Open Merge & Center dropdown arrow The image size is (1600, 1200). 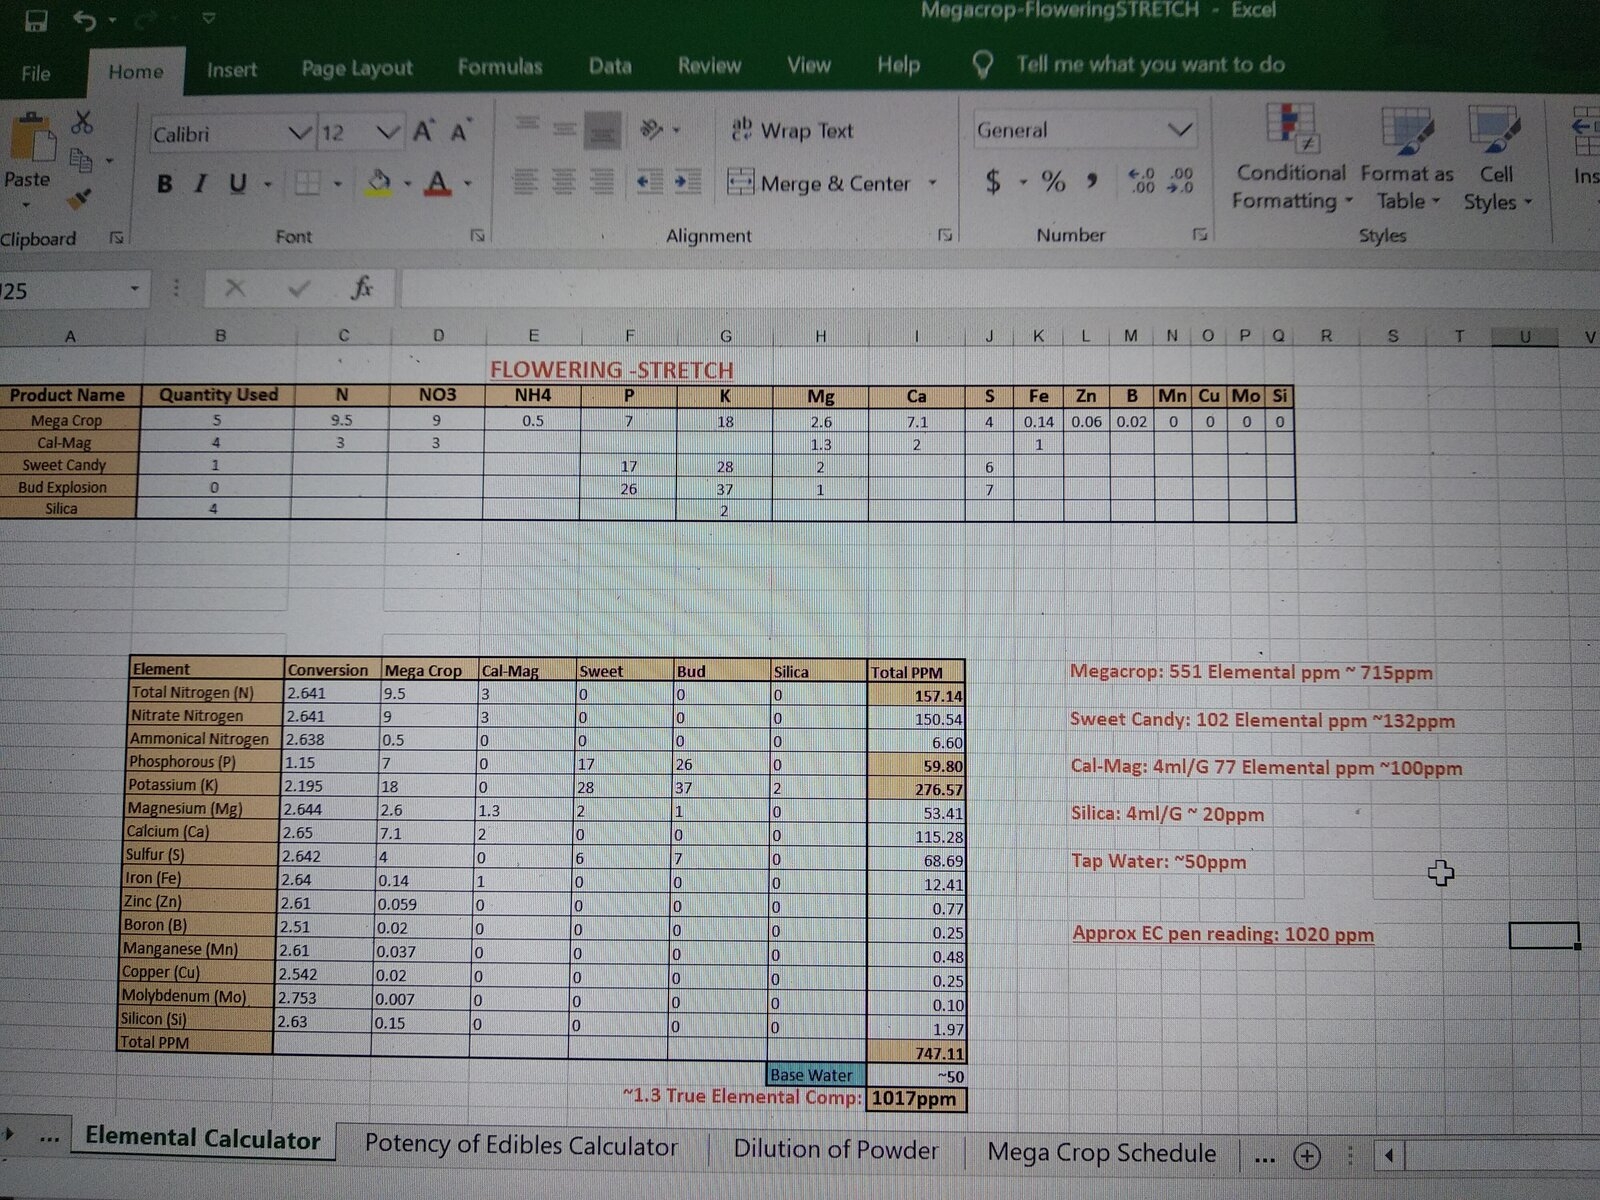(933, 183)
